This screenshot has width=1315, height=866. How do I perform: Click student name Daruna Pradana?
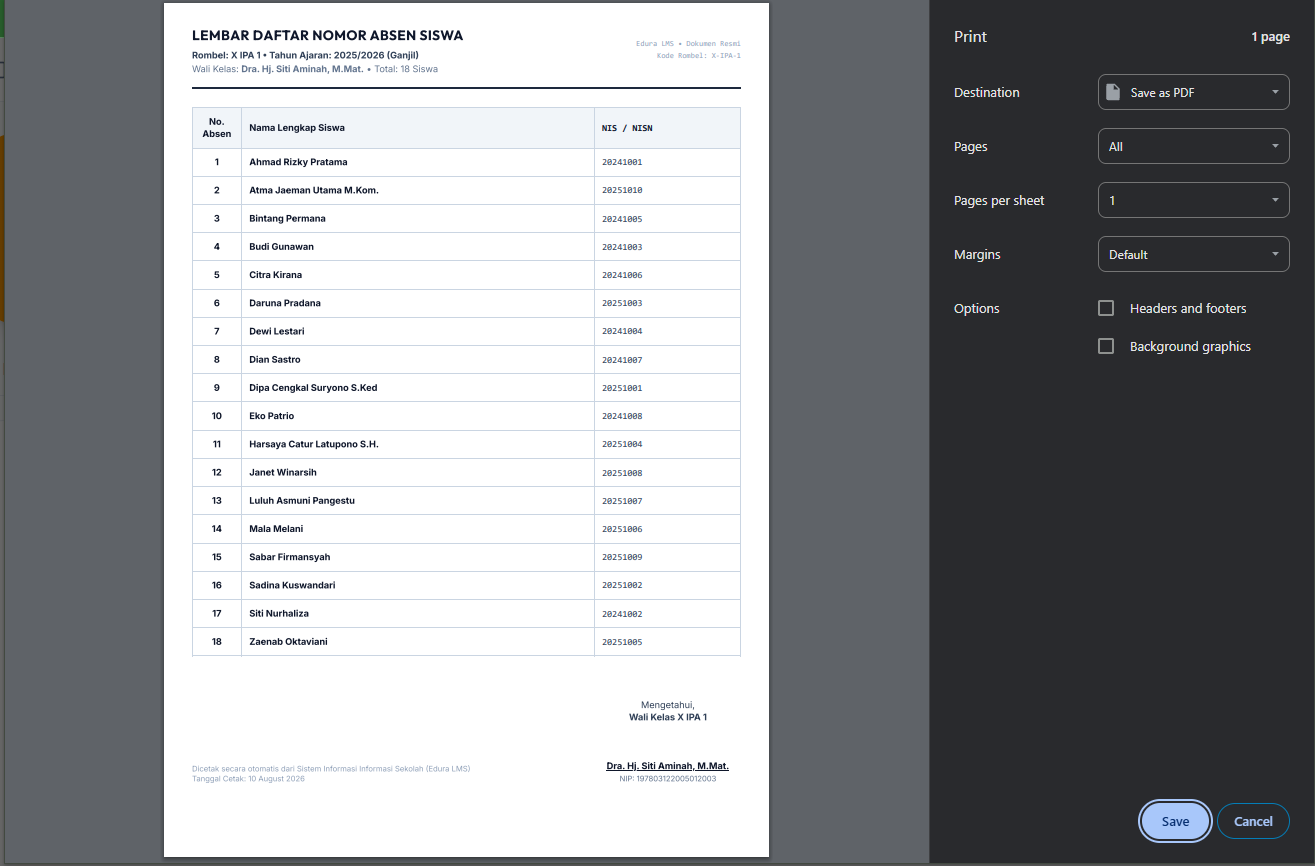(x=285, y=303)
